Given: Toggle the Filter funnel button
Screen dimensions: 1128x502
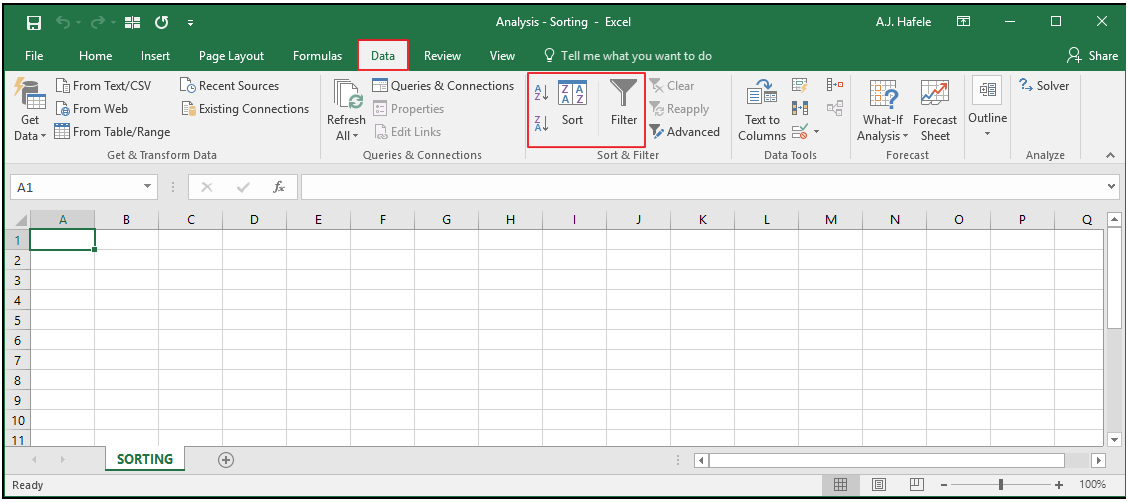Looking at the screenshot, I should click(624, 104).
